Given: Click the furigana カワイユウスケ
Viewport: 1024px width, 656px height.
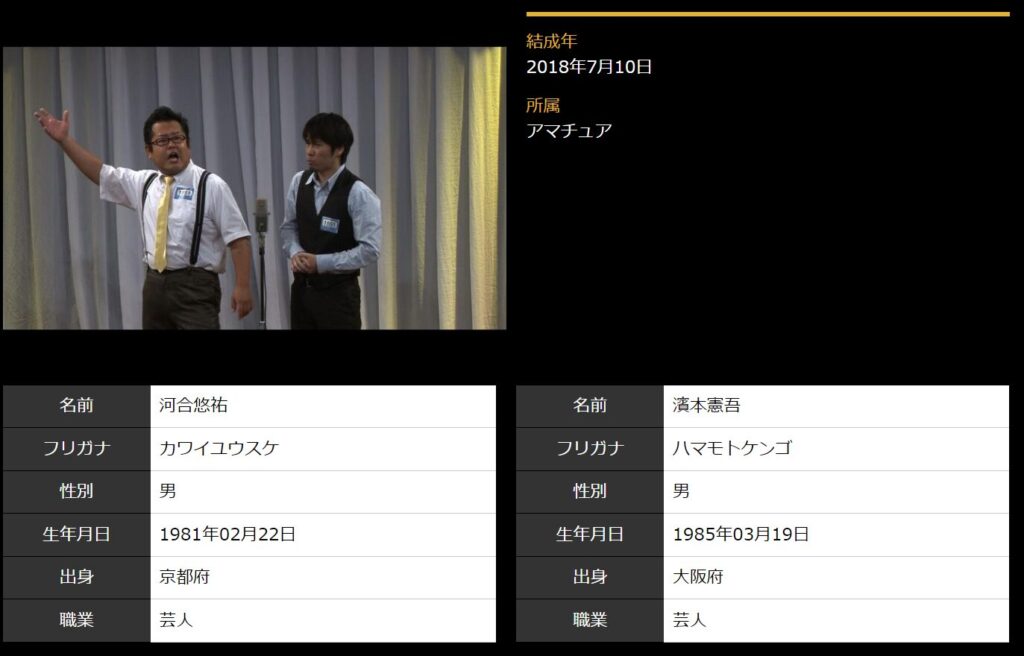Looking at the screenshot, I should 219,449.
